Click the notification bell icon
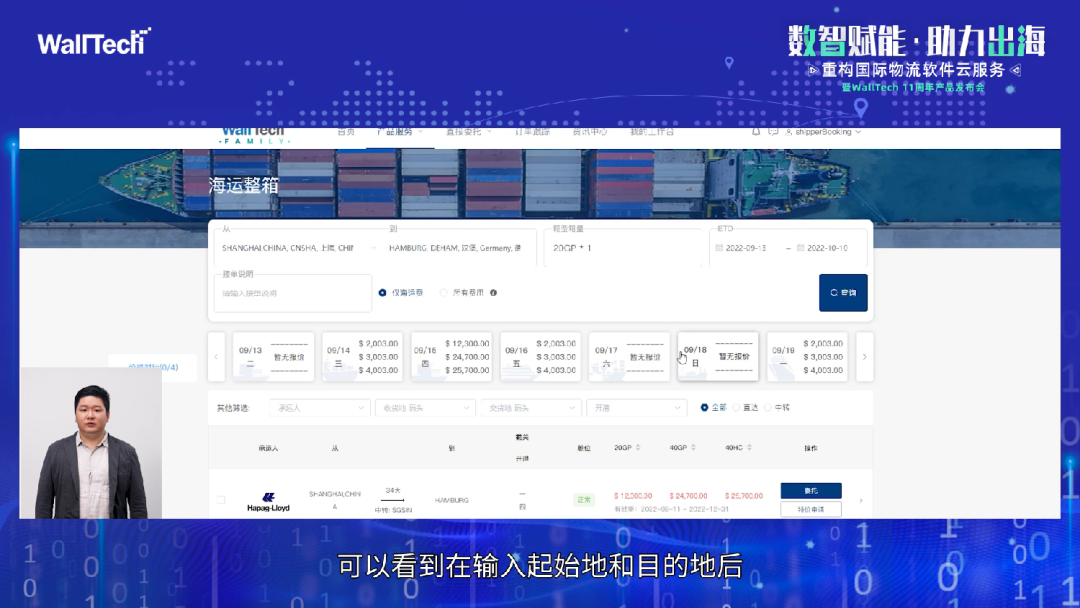Viewport: 1080px width, 608px height. (756, 131)
